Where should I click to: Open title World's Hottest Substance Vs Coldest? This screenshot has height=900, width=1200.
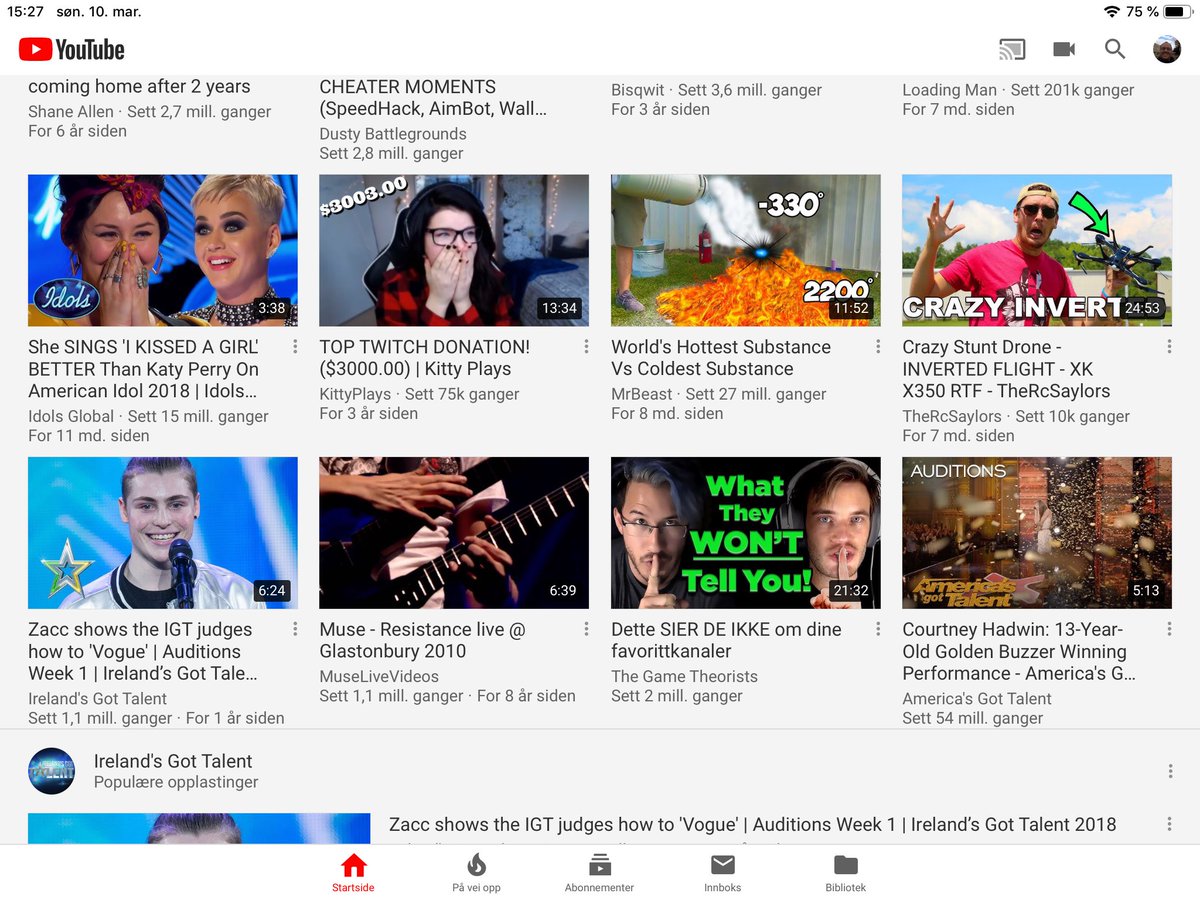tap(721, 358)
